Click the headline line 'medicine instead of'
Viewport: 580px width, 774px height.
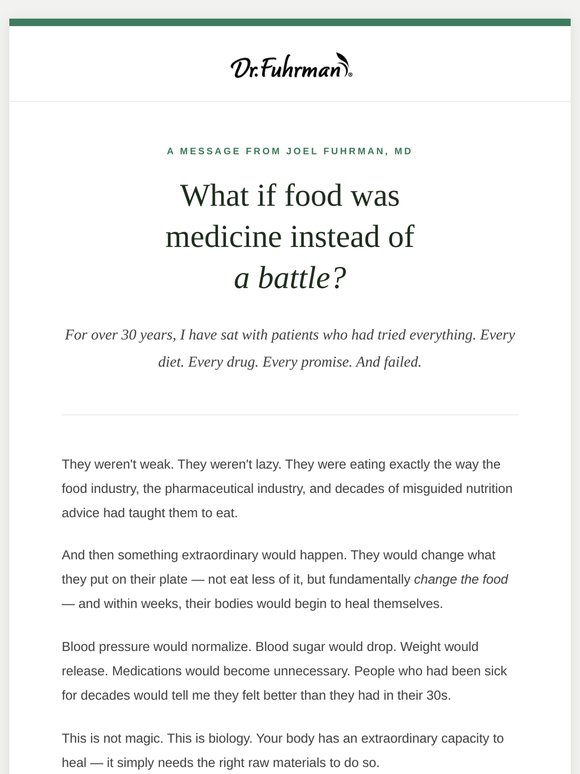tap(290, 237)
